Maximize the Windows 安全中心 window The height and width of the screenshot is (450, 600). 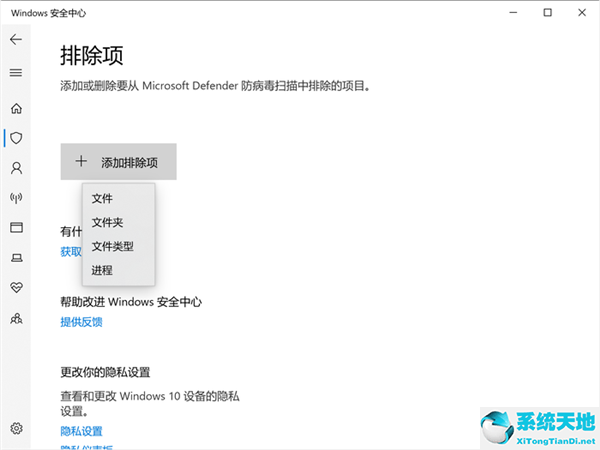548,13
